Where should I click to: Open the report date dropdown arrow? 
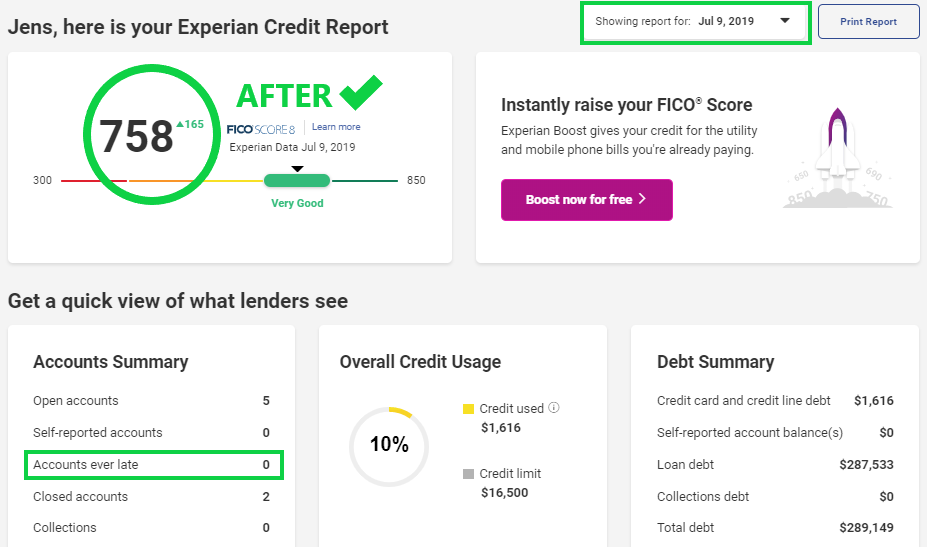click(785, 21)
